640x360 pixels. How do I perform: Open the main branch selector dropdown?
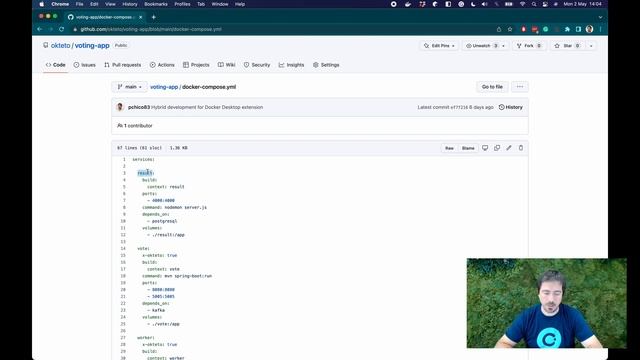tap(129, 87)
